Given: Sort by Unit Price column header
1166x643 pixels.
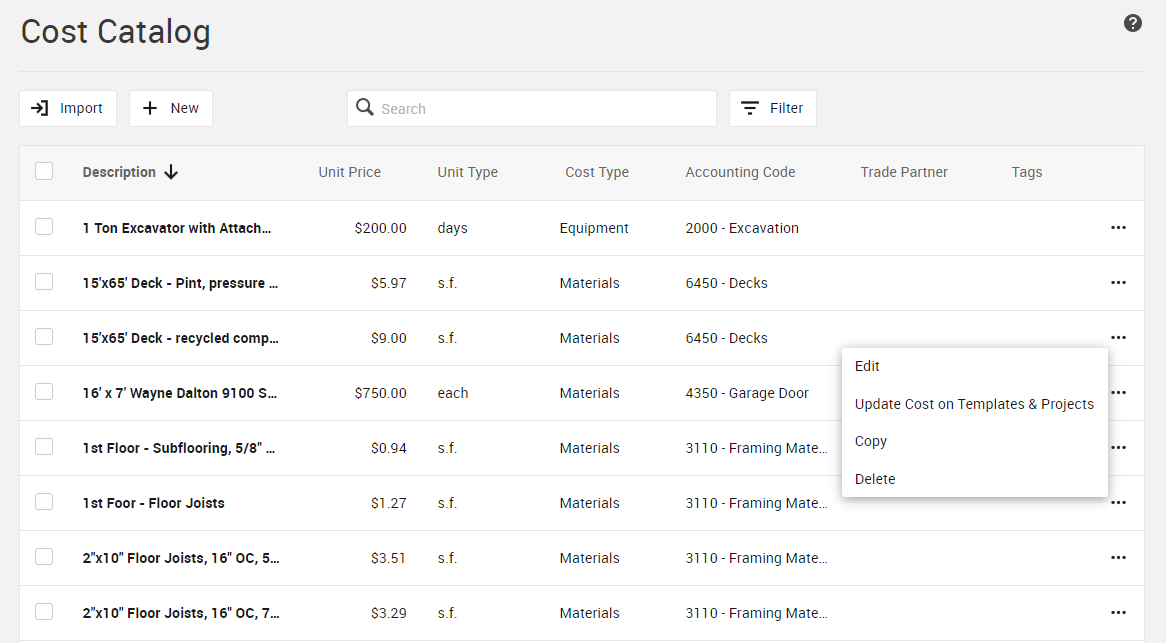Looking at the screenshot, I should pyautogui.click(x=350, y=172).
